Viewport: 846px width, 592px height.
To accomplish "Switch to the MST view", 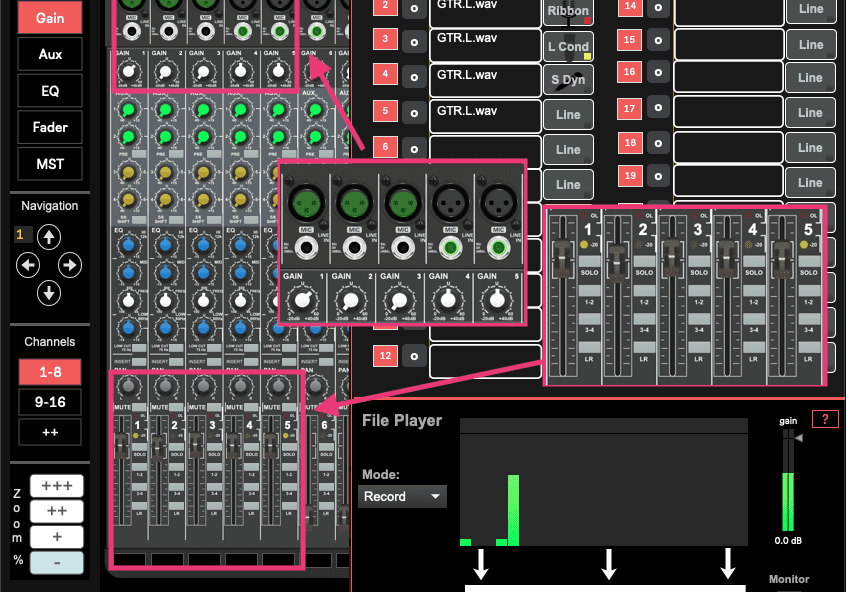I will coord(49,163).
